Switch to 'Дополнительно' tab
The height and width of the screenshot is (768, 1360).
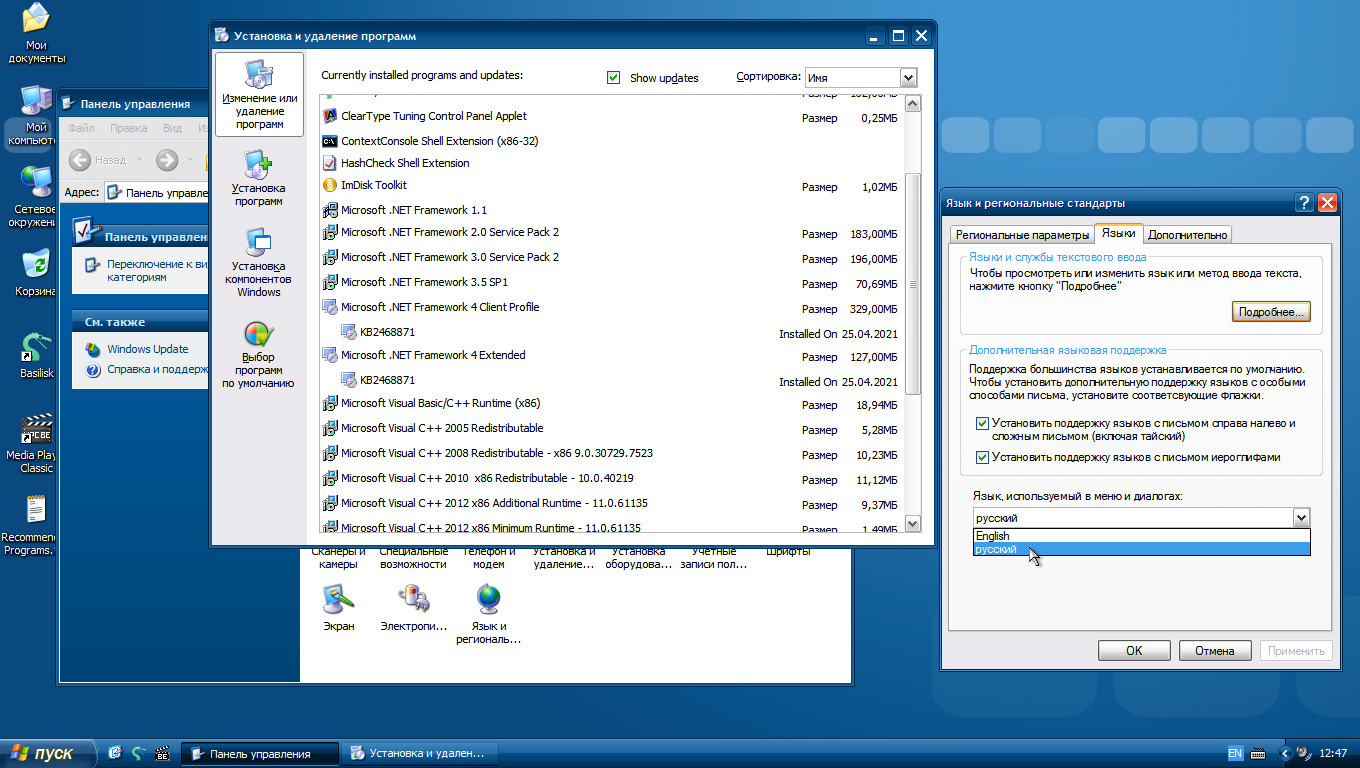tap(1187, 235)
